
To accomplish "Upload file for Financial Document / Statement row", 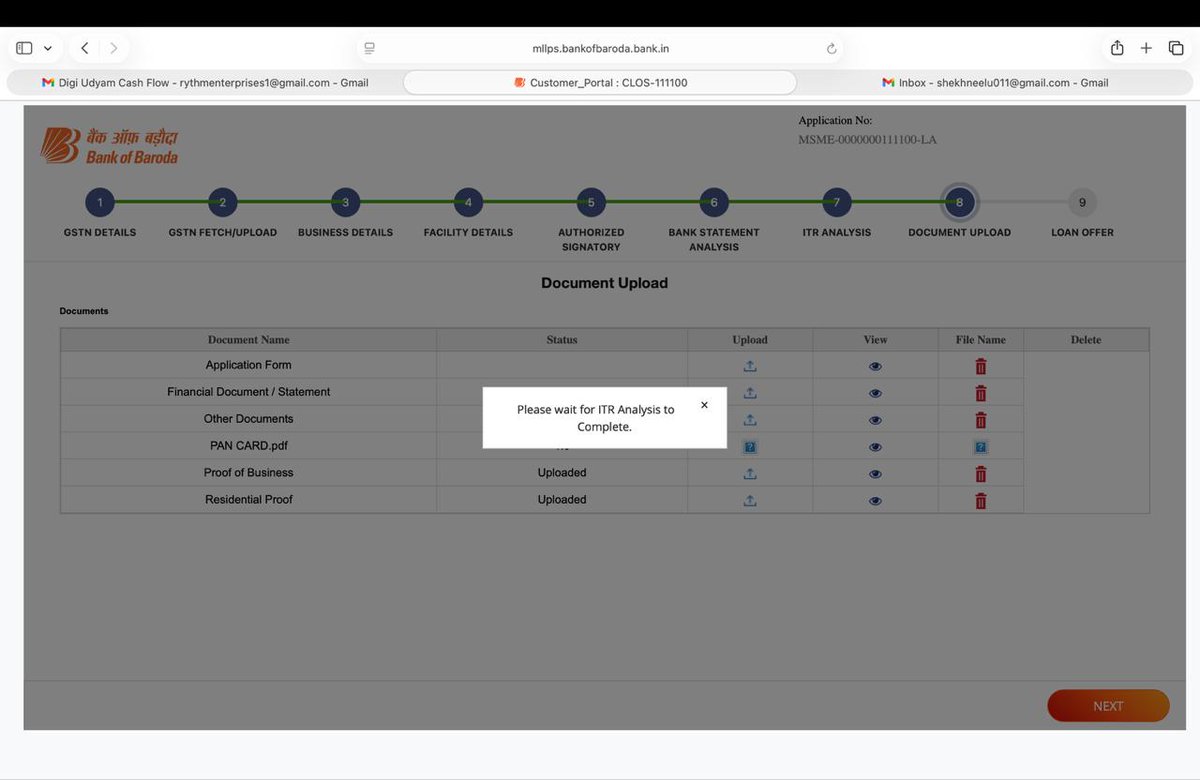I will (x=750, y=393).
